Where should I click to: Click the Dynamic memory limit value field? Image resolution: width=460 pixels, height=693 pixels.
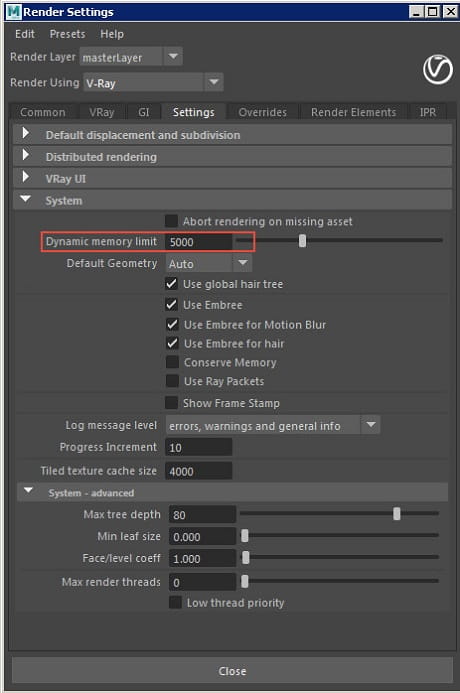click(x=198, y=242)
